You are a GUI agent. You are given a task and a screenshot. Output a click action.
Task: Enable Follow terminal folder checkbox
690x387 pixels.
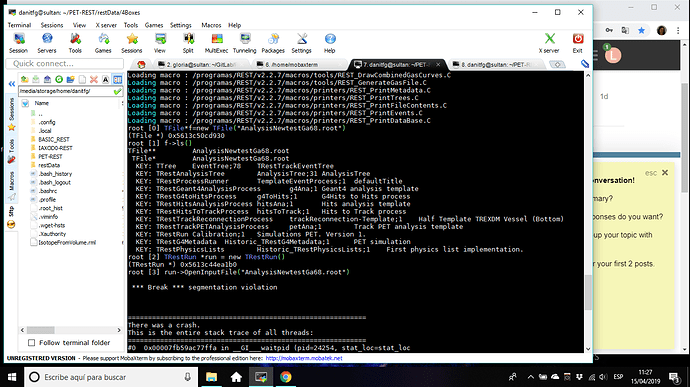point(31,343)
